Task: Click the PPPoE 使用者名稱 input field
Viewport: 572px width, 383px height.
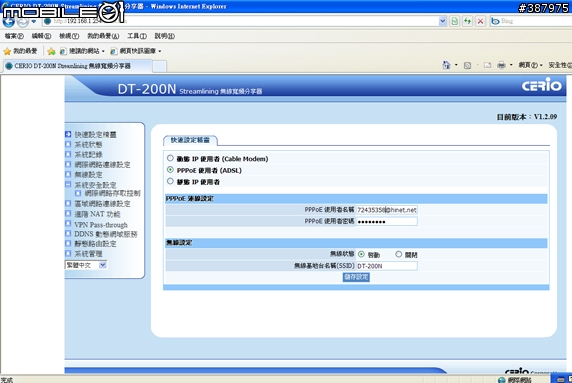Action: click(x=387, y=210)
